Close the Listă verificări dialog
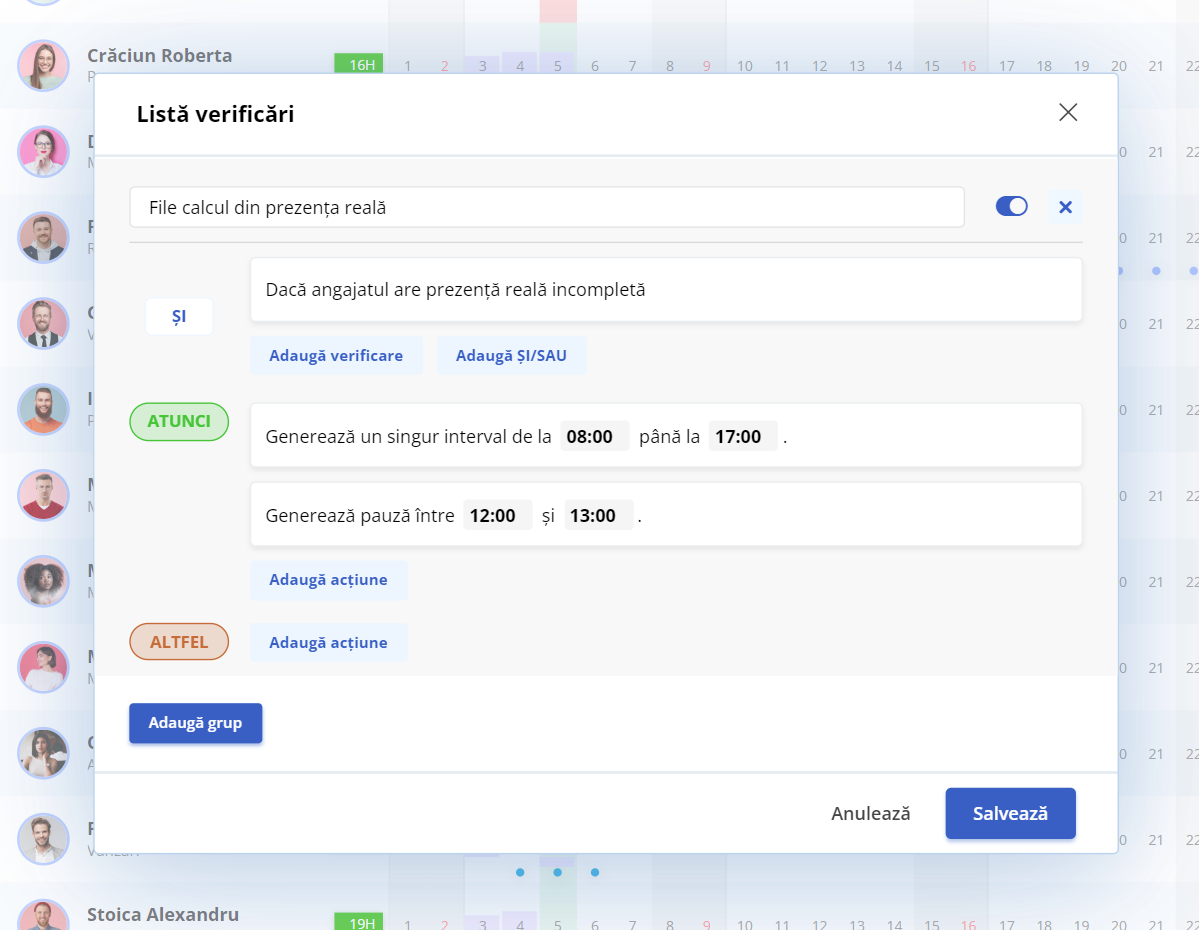 point(1067,112)
